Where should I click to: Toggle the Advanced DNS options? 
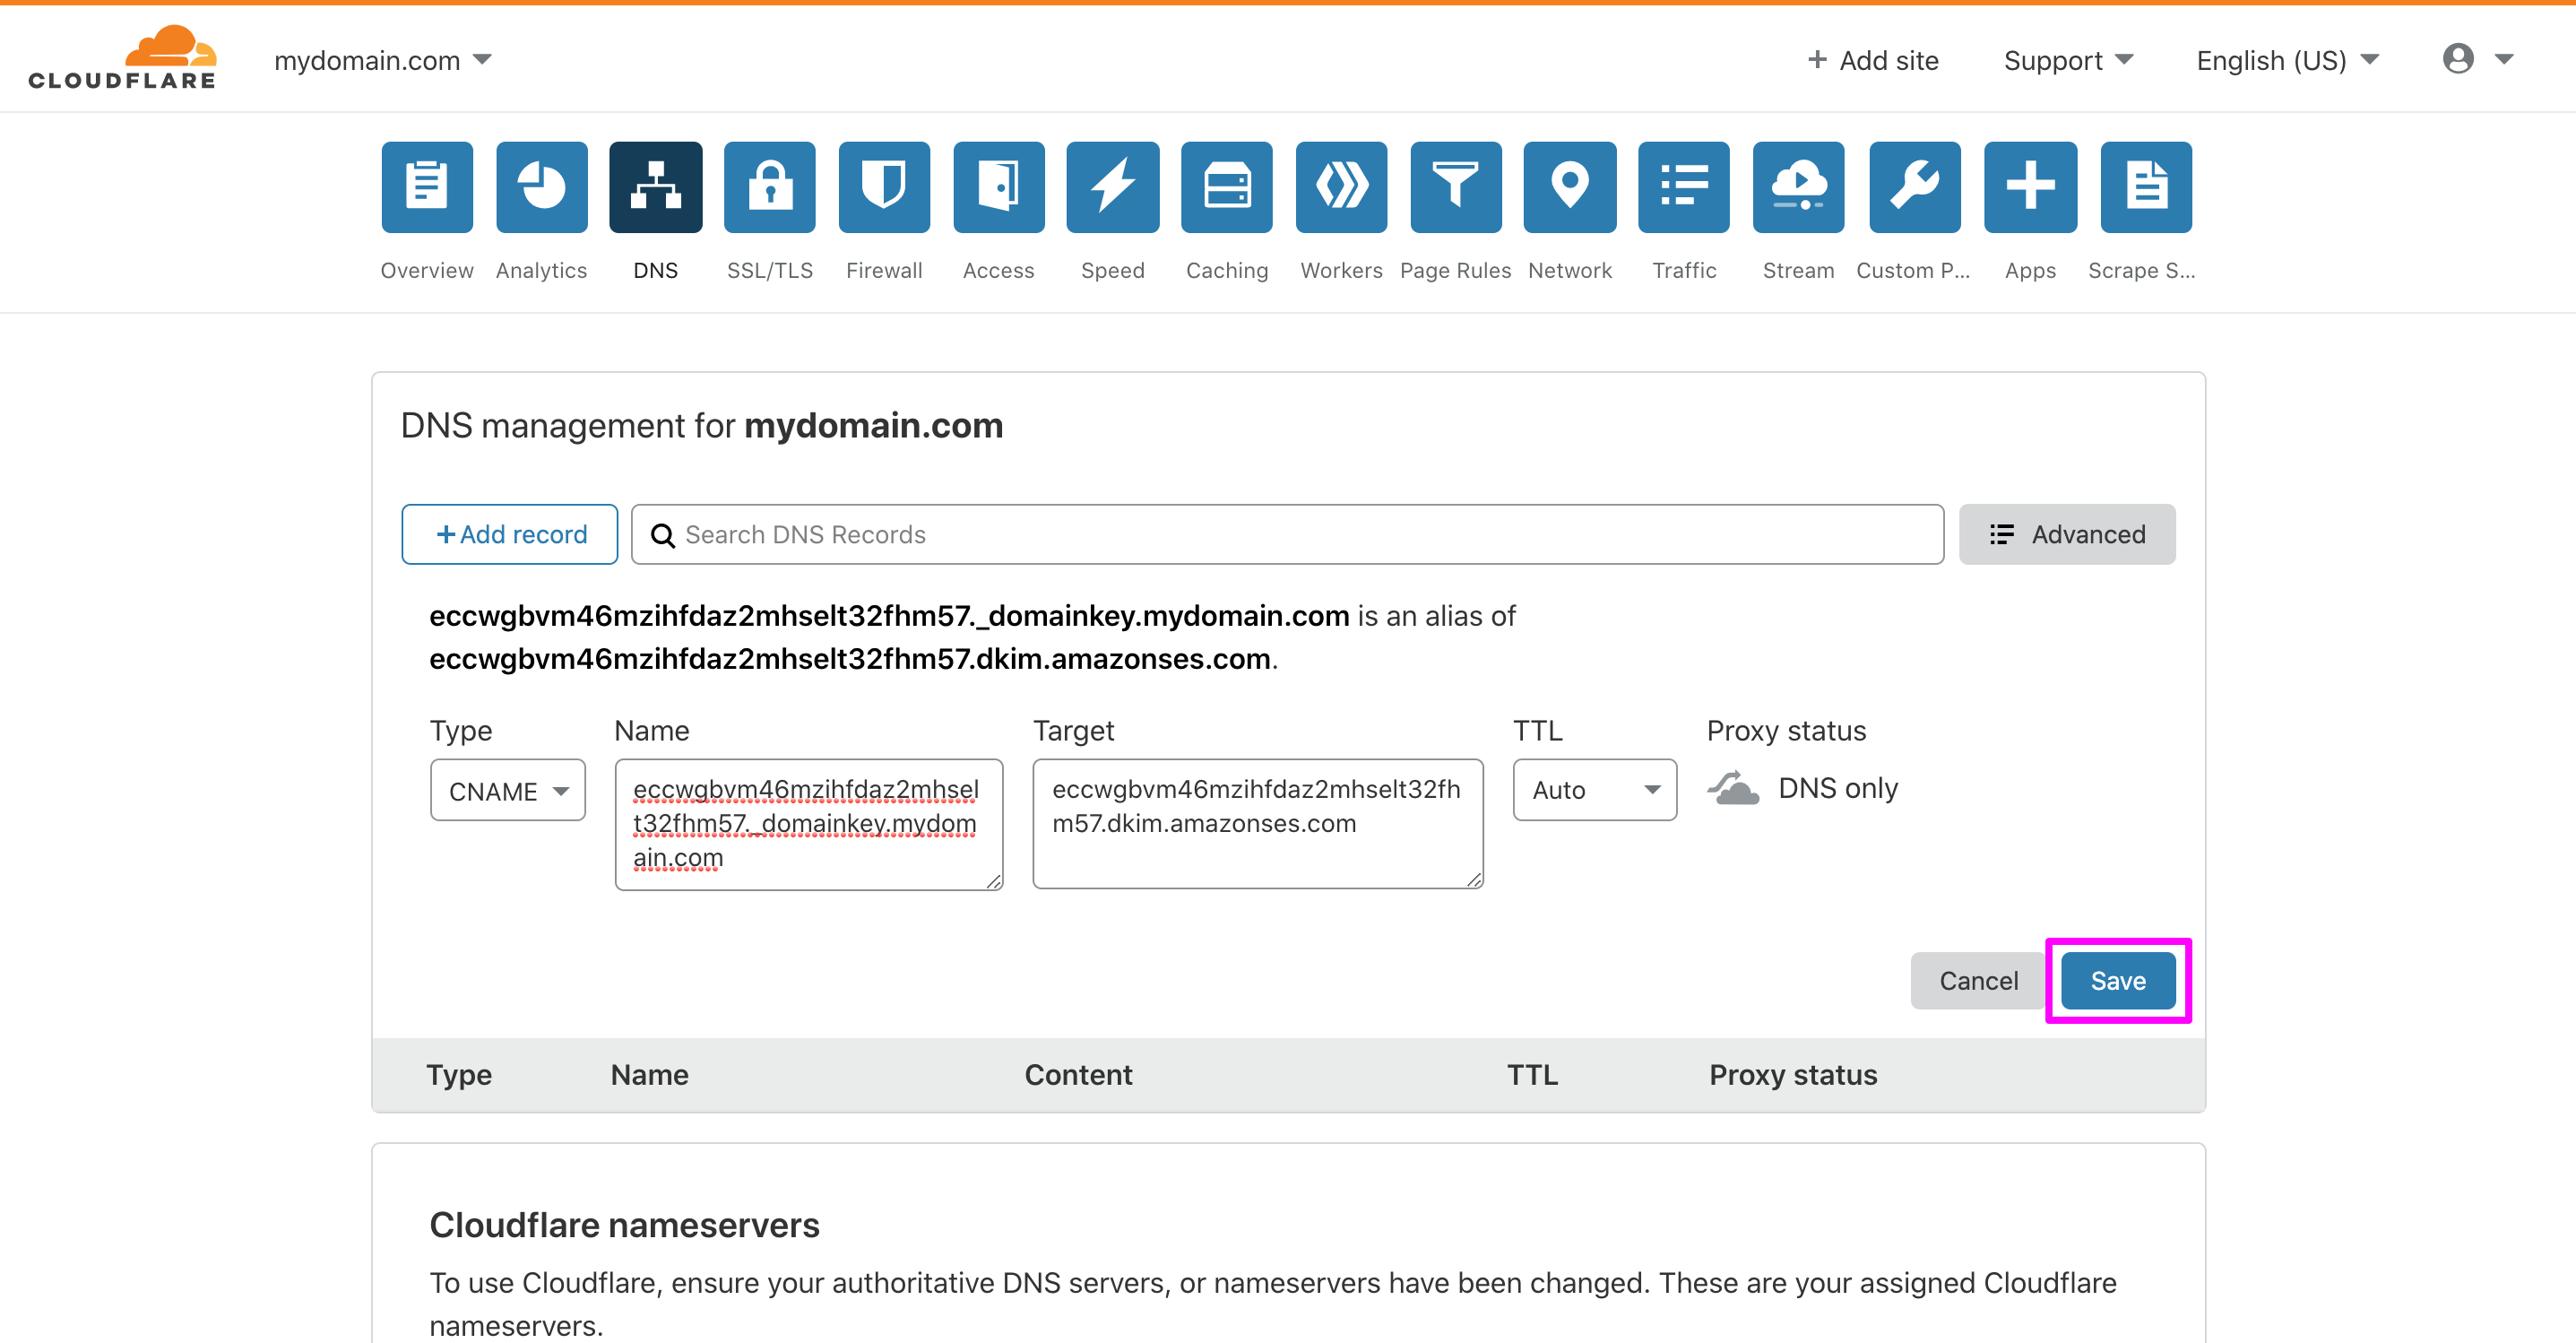coord(2067,534)
